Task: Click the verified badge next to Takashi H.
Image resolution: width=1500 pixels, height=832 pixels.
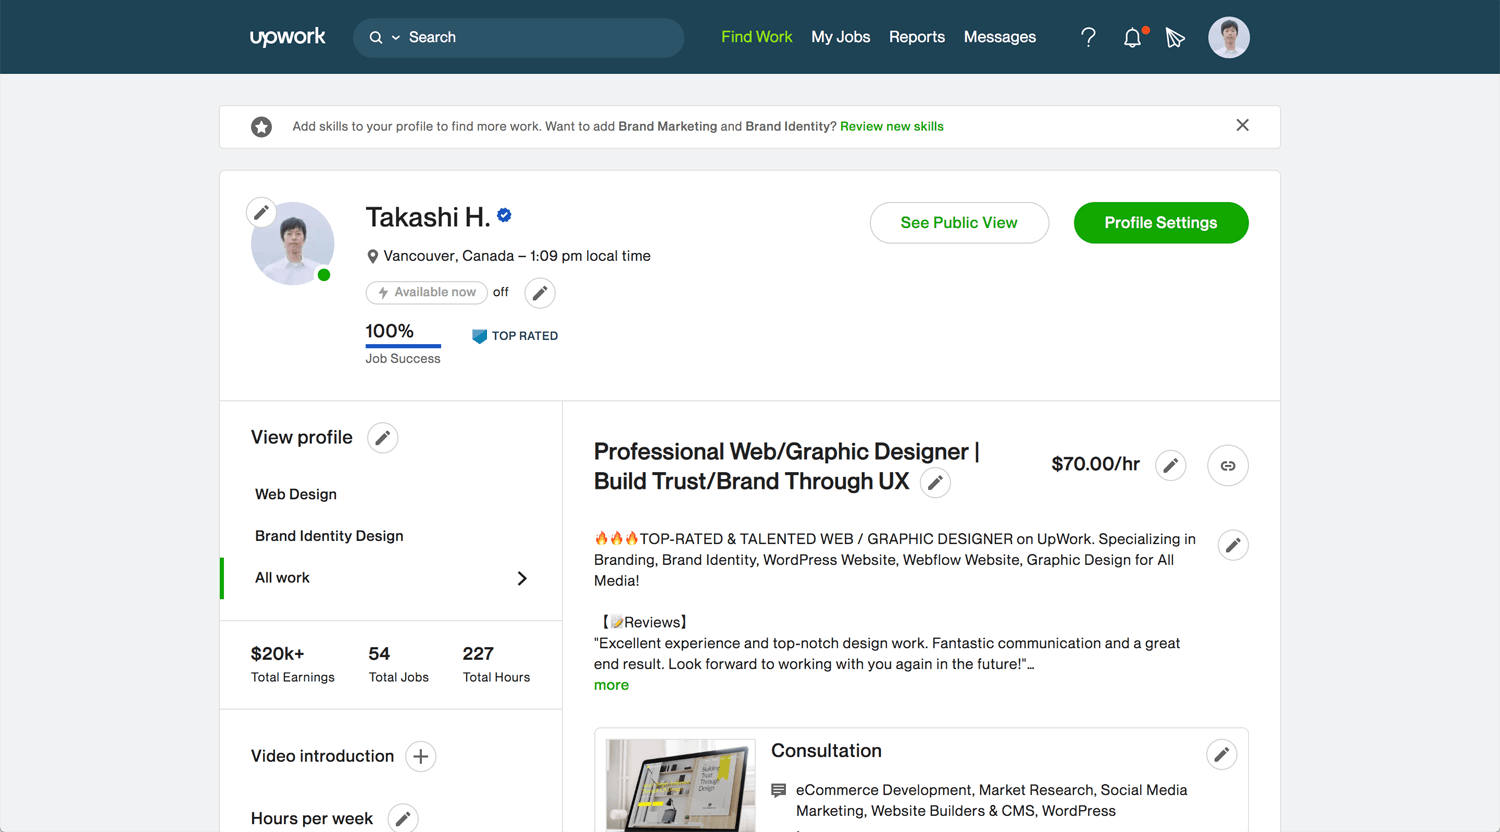Action: (x=504, y=215)
